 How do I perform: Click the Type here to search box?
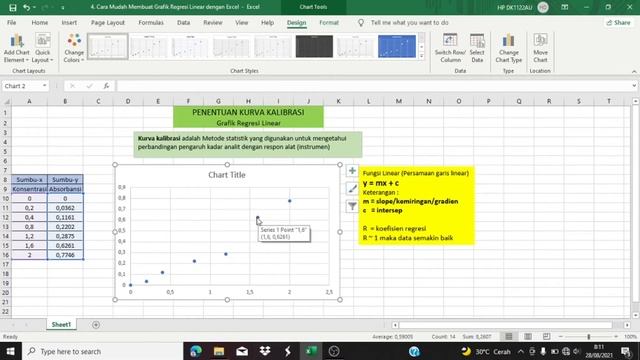click(x=102, y=351)
